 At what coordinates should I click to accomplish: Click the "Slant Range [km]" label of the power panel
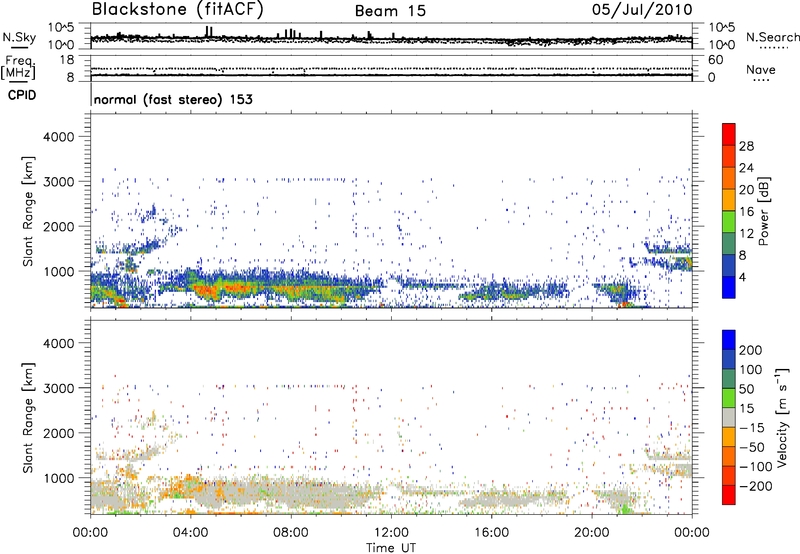pyautogui.click(x=28, y=211)
